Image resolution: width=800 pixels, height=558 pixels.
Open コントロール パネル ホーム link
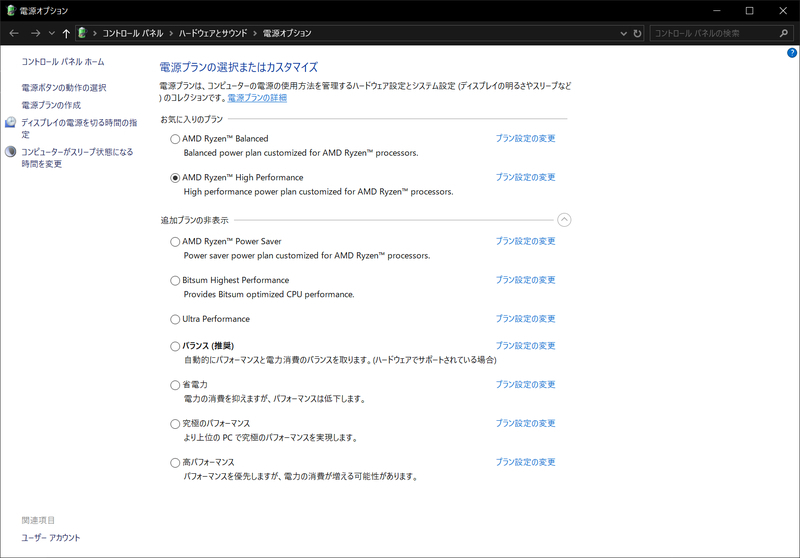[x=63, y=62]
